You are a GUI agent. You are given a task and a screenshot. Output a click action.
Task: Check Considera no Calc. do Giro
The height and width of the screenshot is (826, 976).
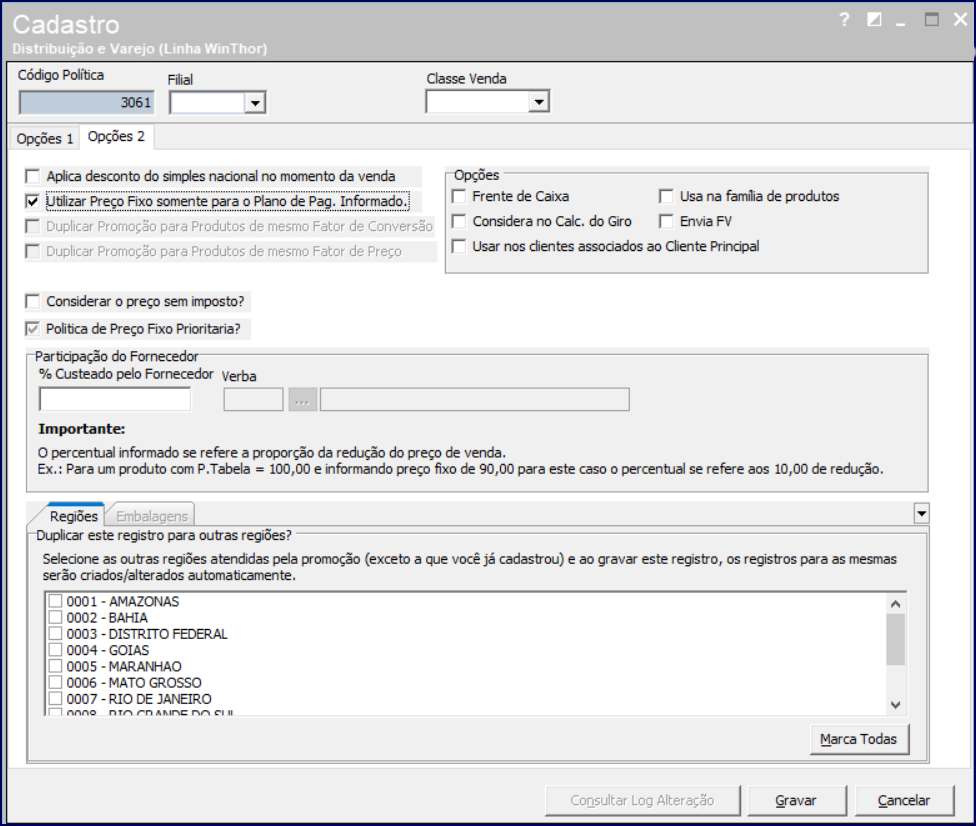pos(459,221)
